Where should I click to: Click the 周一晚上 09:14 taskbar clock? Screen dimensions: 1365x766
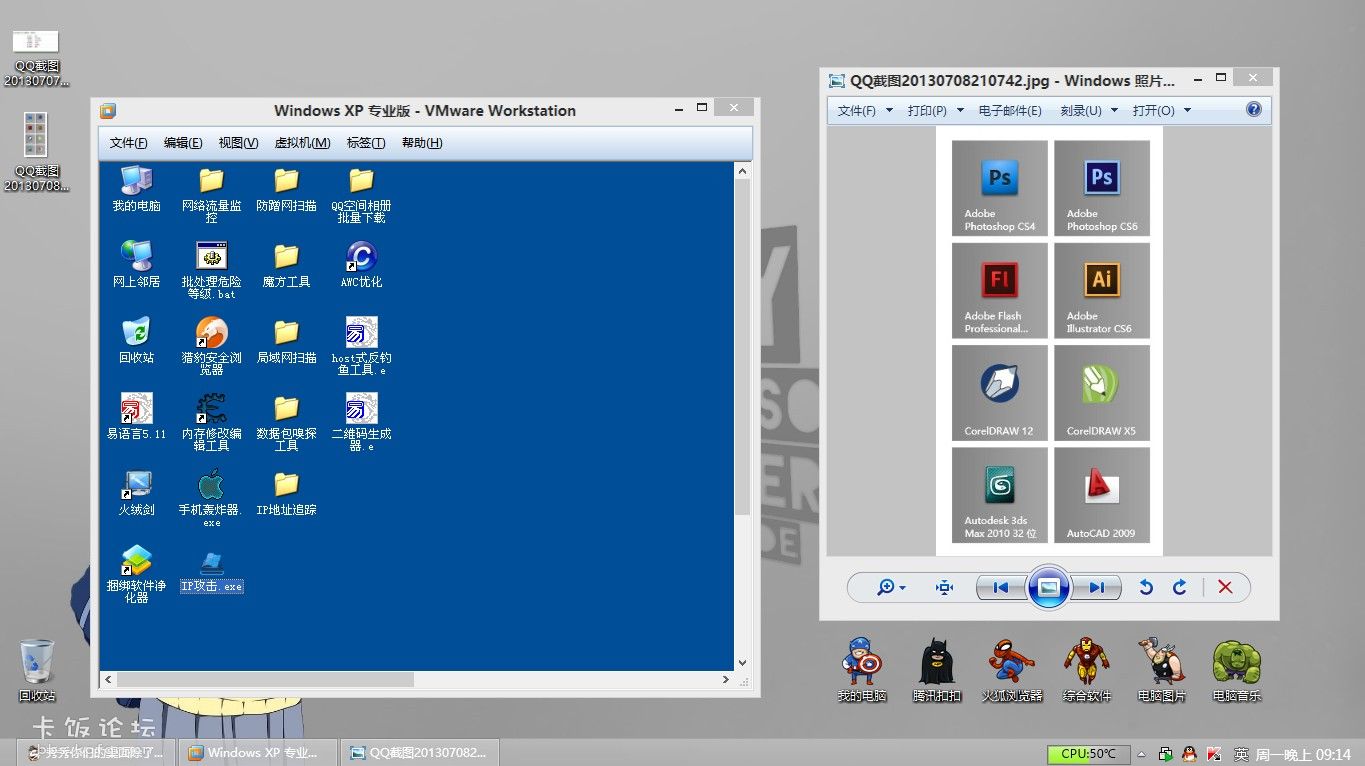pyautogui.click(x=1303, y=754)
